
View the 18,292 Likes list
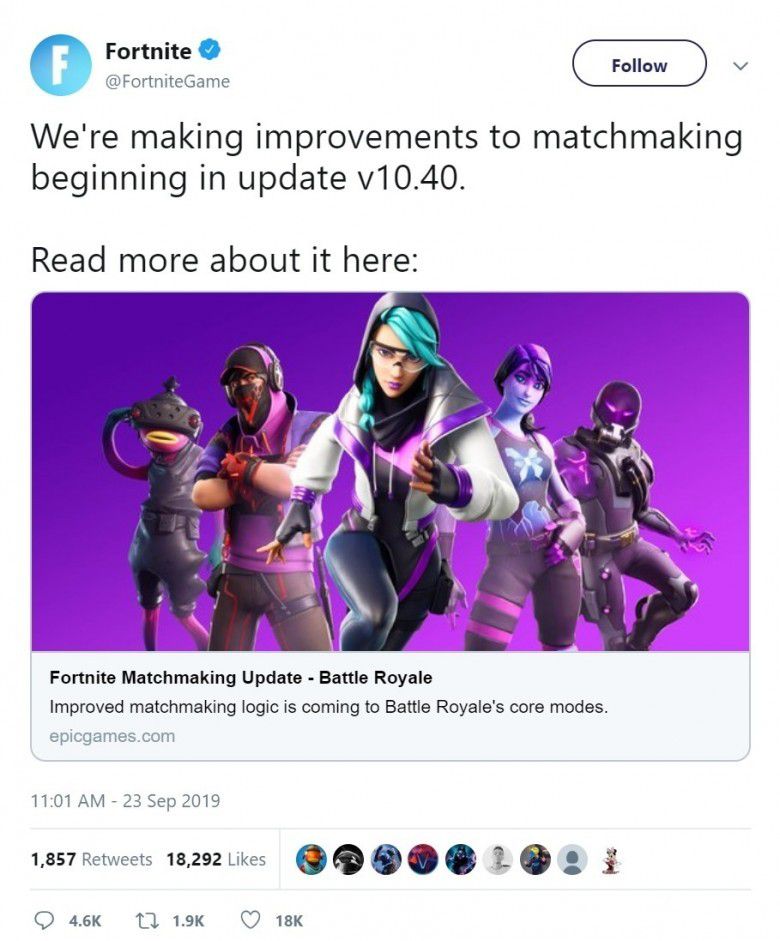tap(216, 859)
